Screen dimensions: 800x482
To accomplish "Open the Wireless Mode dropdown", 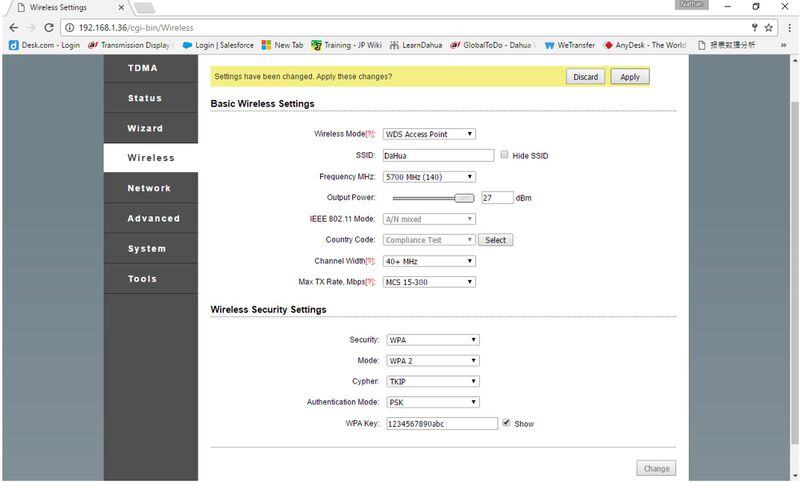I will (x=429, y=134).
